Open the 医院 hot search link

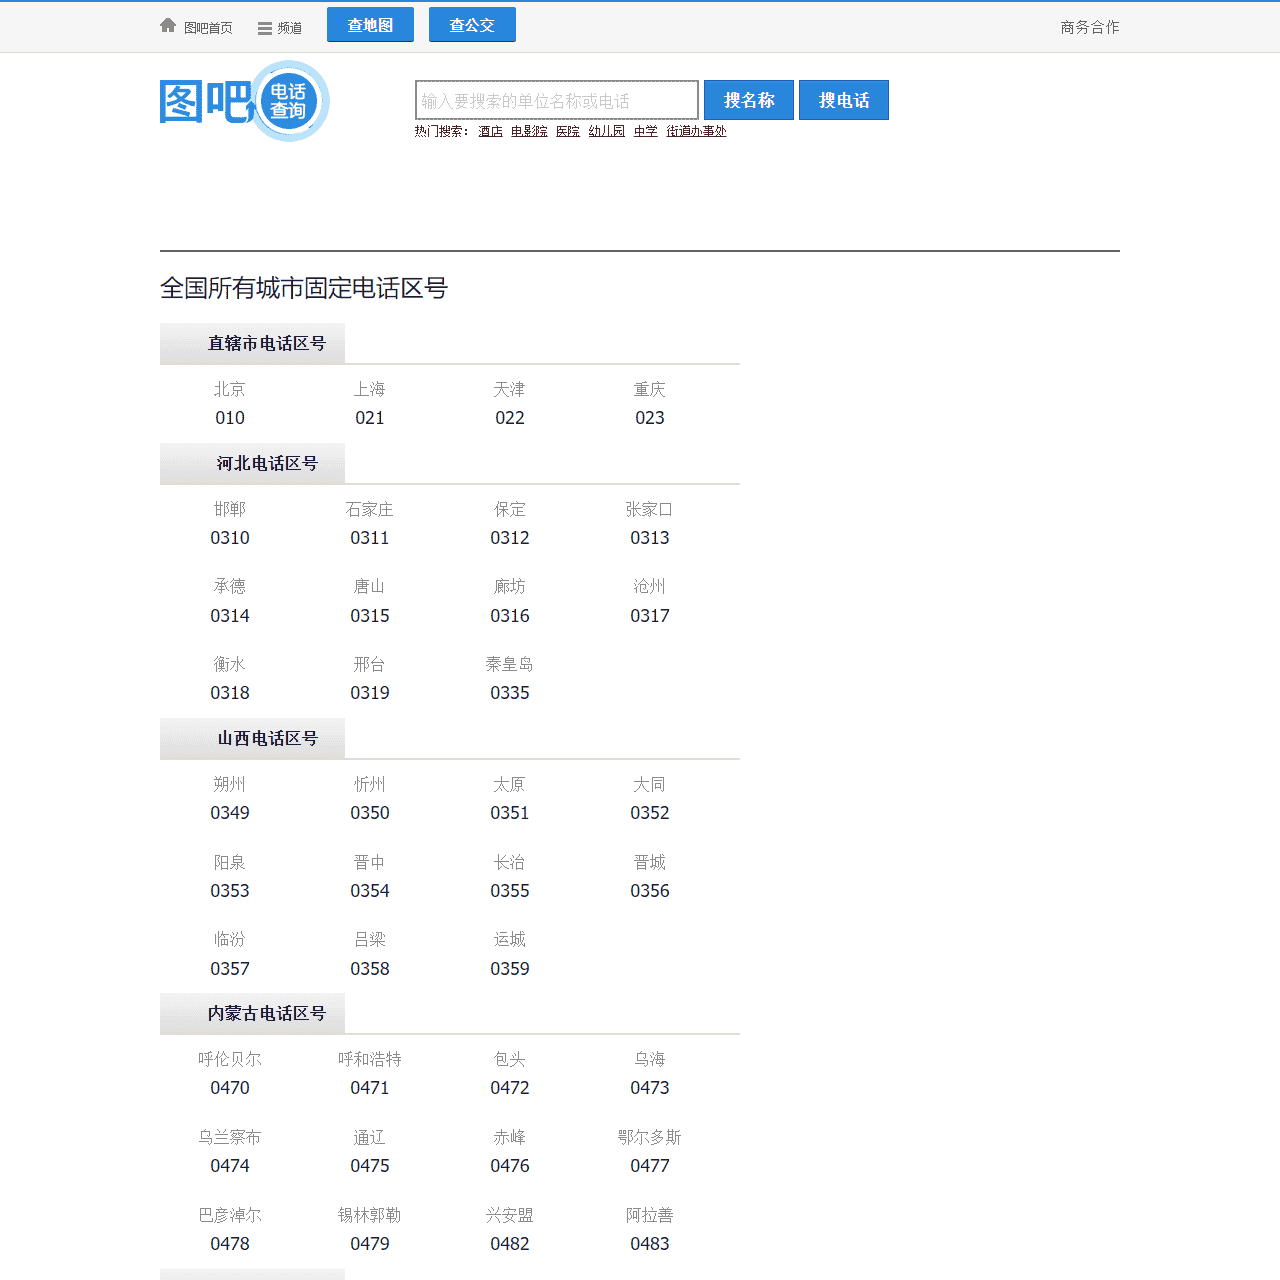[567, 131]
